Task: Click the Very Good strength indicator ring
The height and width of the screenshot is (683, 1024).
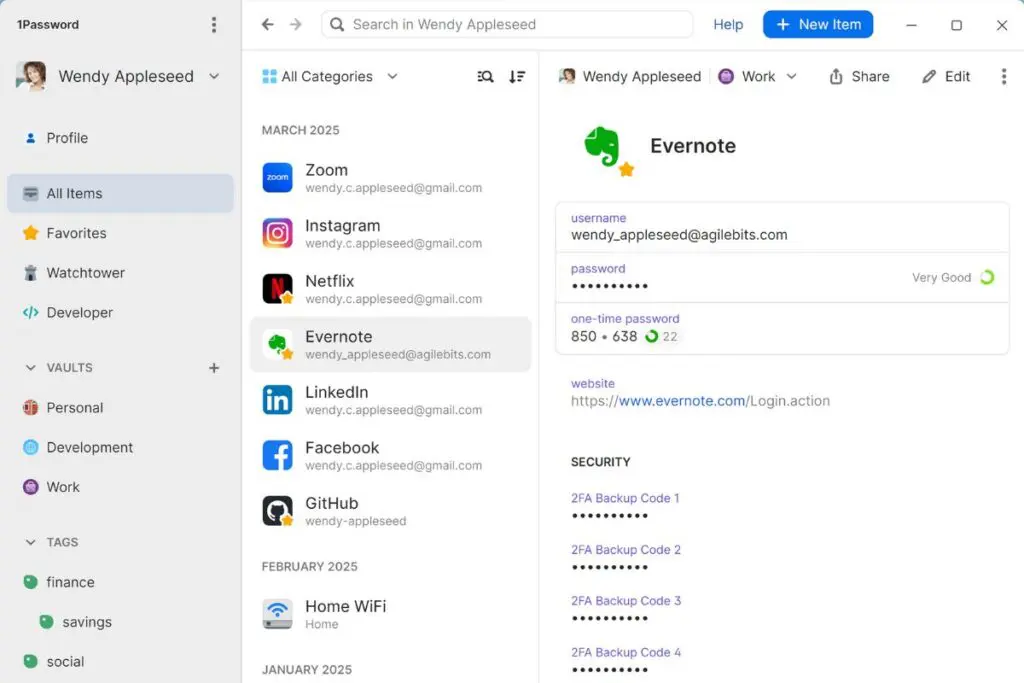Action: pos(987,278)
